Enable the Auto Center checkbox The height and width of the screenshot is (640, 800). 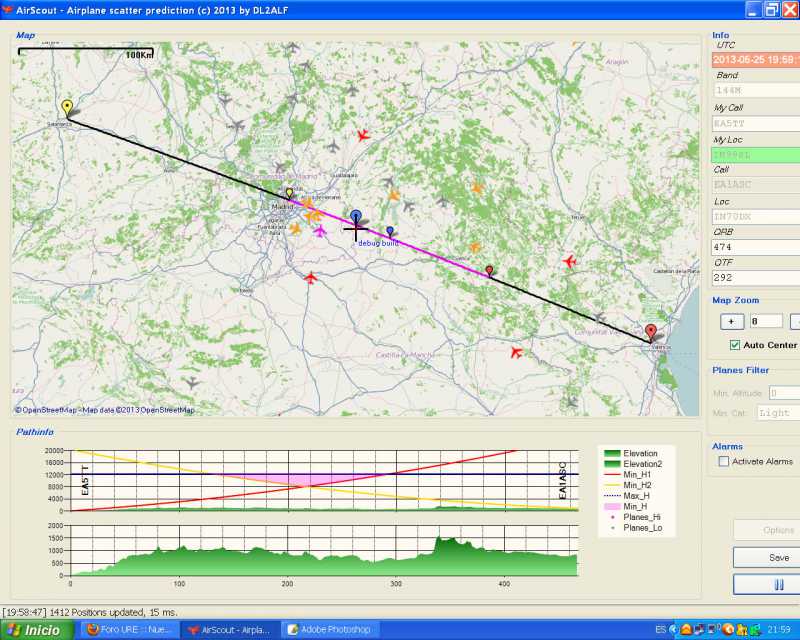pyautogui.click(x=735, y=345)
